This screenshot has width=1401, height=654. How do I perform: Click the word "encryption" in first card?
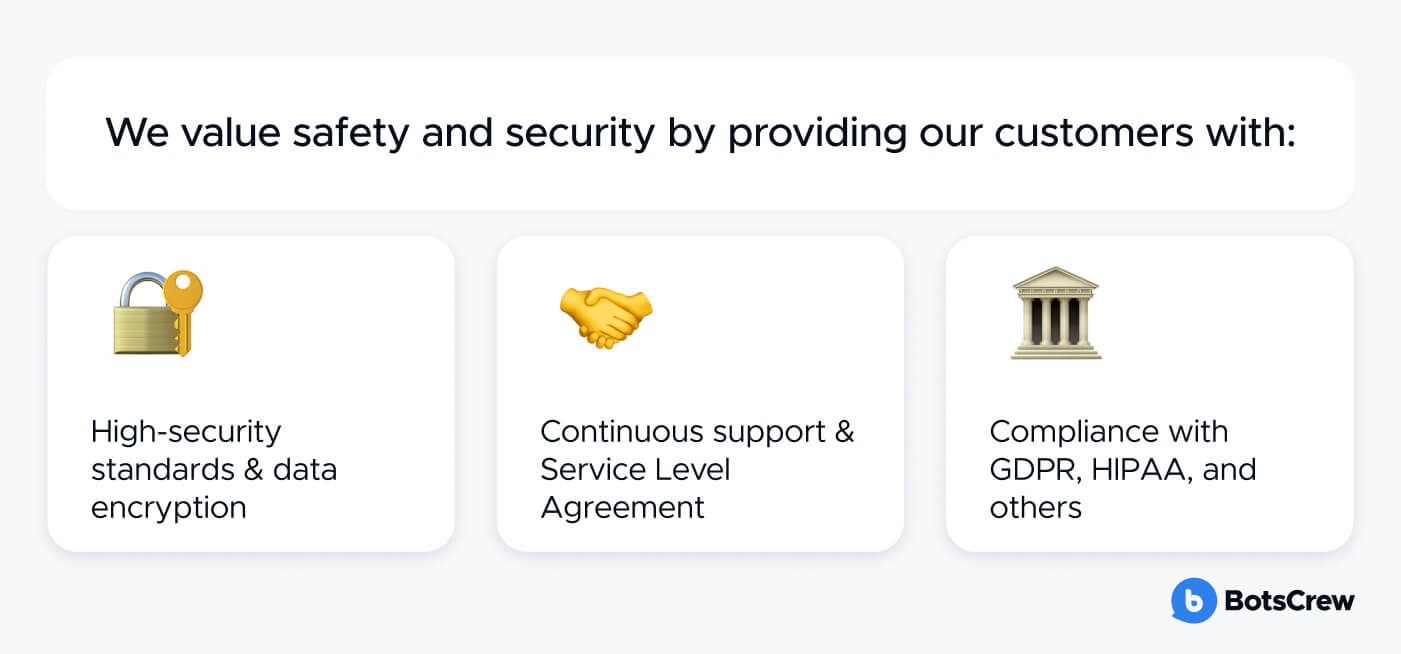coord(168,508)
